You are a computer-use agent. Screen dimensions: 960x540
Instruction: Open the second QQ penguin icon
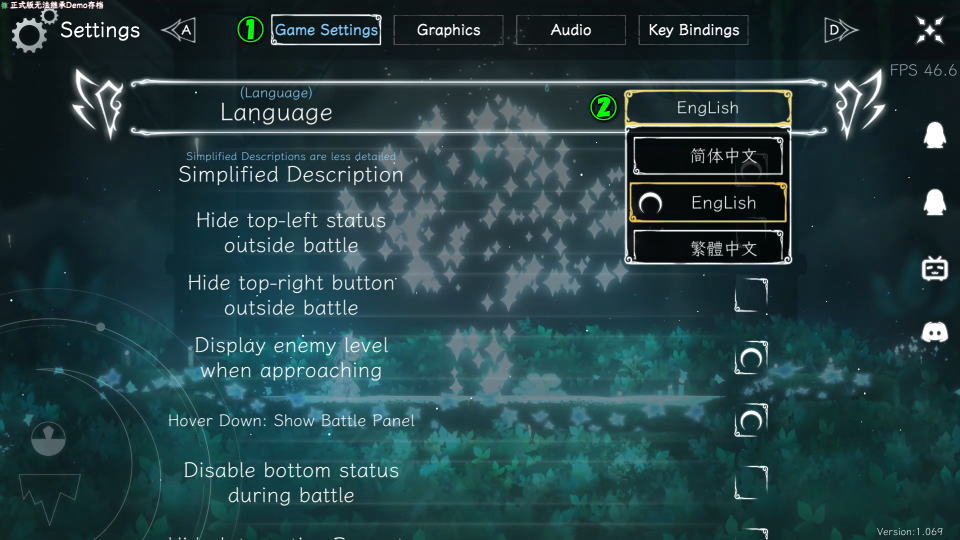coord(934,202)
